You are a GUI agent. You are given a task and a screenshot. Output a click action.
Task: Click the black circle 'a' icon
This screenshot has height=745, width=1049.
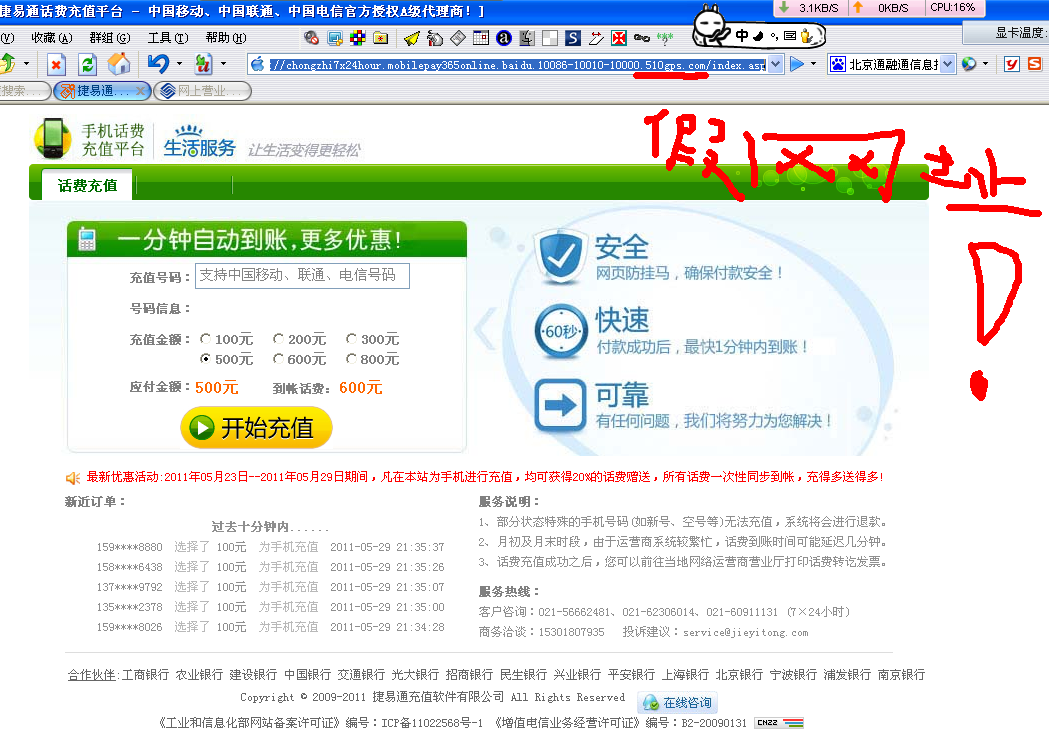pos(504,38)
